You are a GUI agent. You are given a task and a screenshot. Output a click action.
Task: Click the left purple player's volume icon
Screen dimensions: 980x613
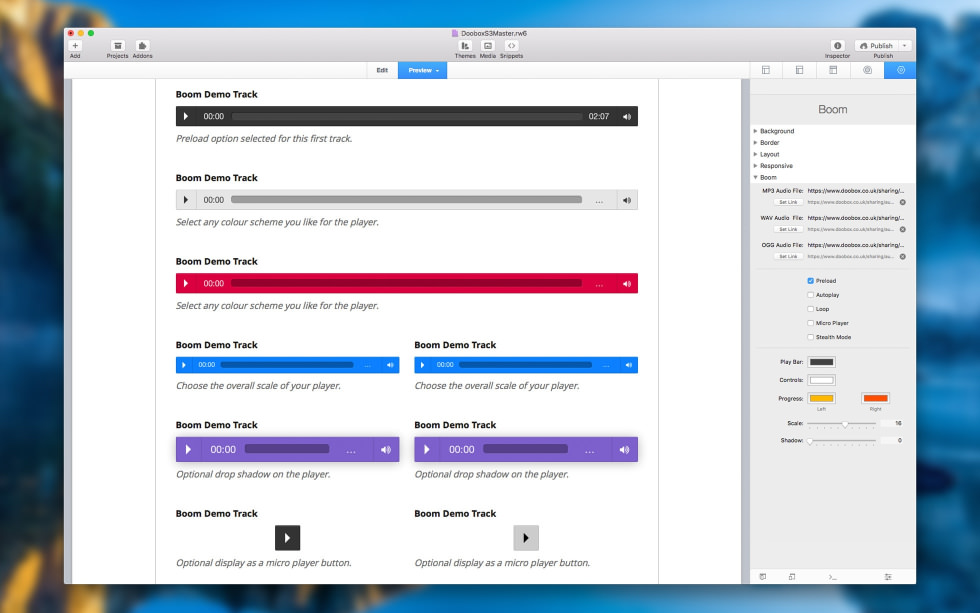coord(386,449)
